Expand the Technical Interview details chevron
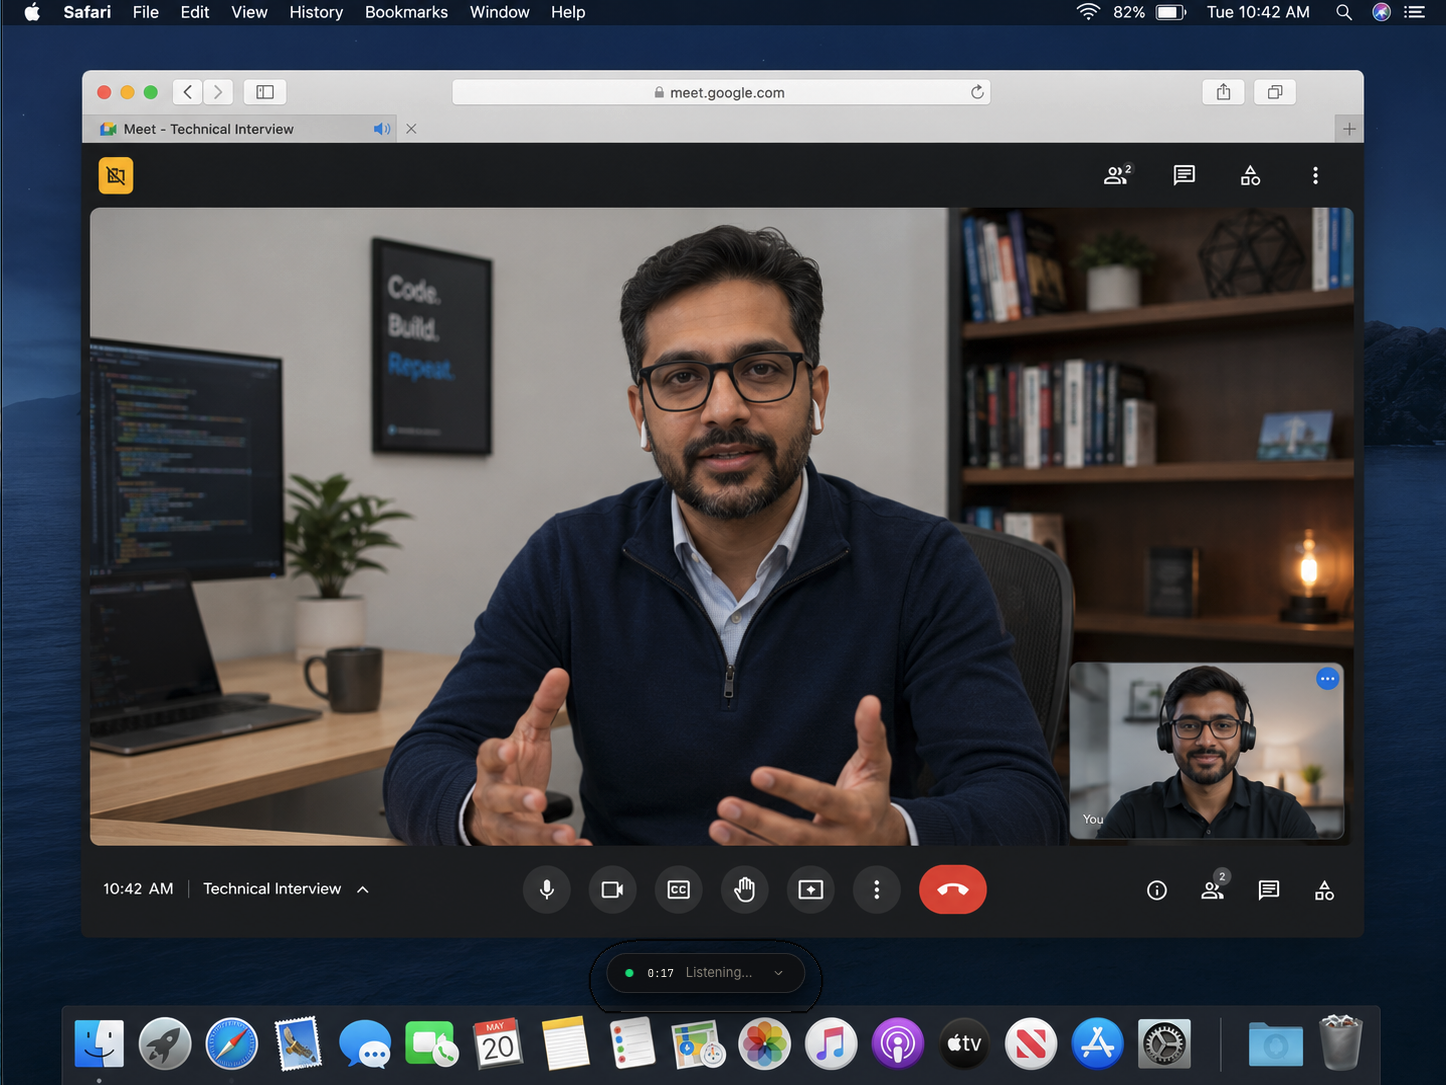 [363, 889]
